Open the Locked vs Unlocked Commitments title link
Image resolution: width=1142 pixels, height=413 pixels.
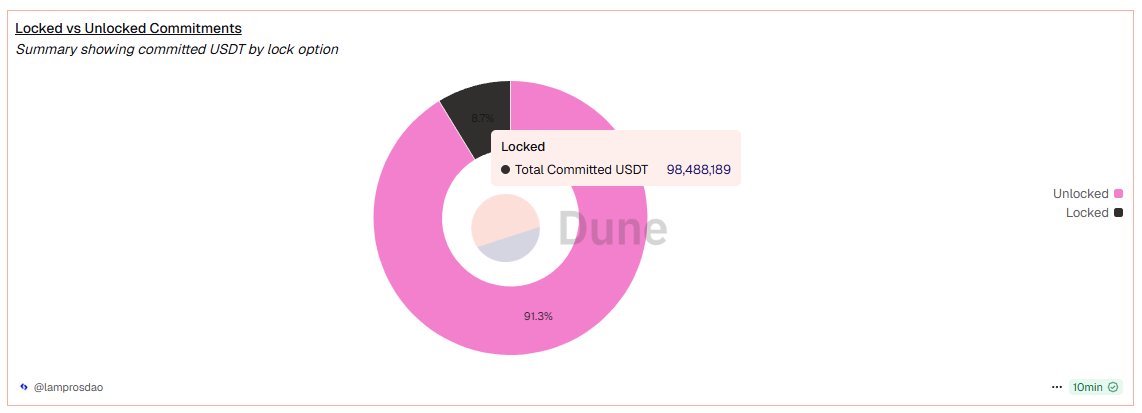click(x=128, y=28)
